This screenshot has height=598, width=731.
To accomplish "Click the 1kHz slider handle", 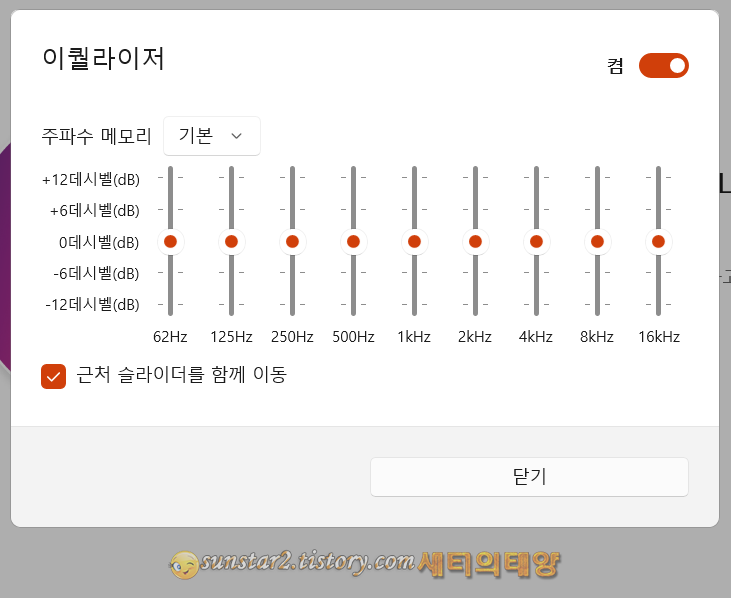I will tap(414, 241).
